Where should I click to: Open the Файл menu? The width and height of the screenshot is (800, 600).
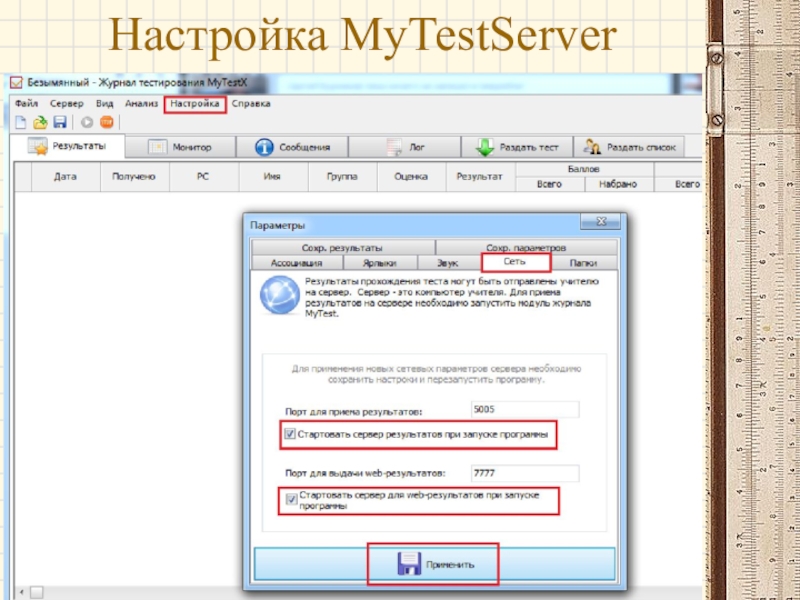tap(27, 104)
